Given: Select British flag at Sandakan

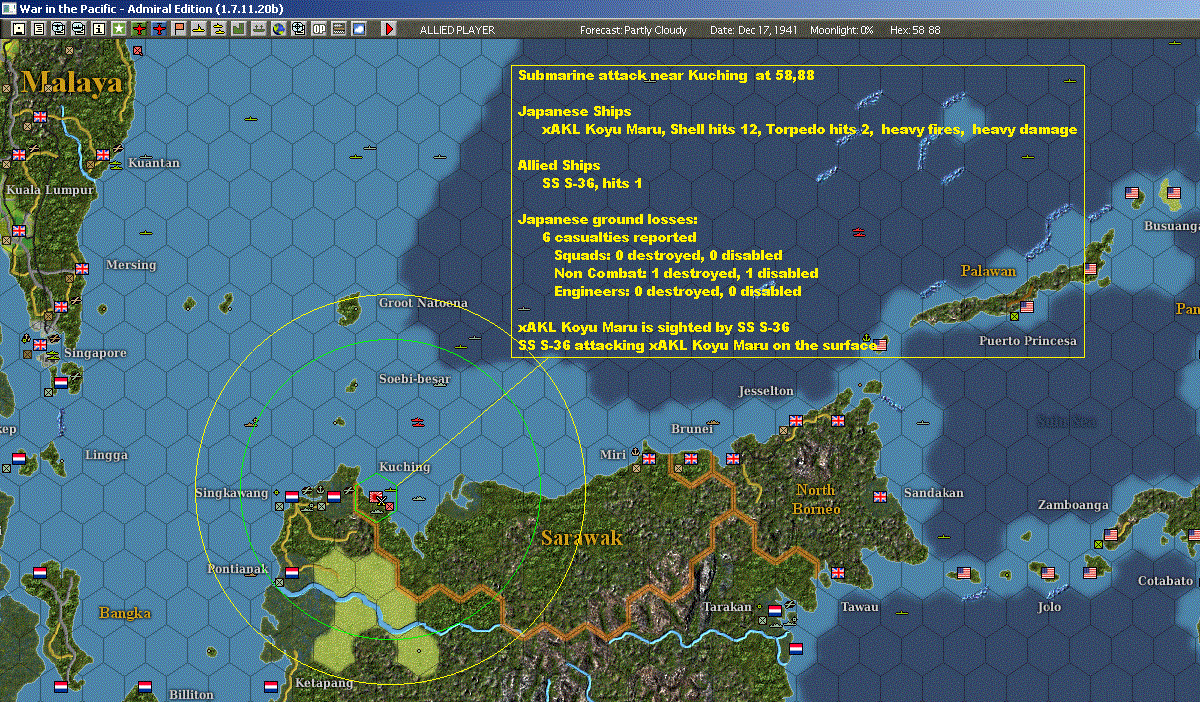Looking at the screenshot, I should point(881,497).
